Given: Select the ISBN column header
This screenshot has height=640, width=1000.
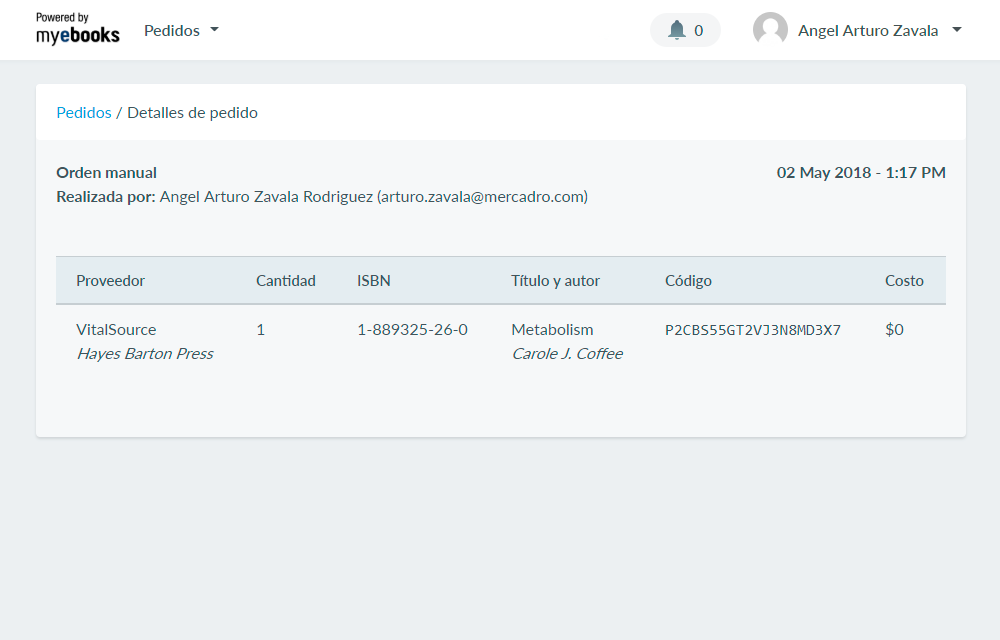Looking at the screenshot, I should tap(373, 281).
